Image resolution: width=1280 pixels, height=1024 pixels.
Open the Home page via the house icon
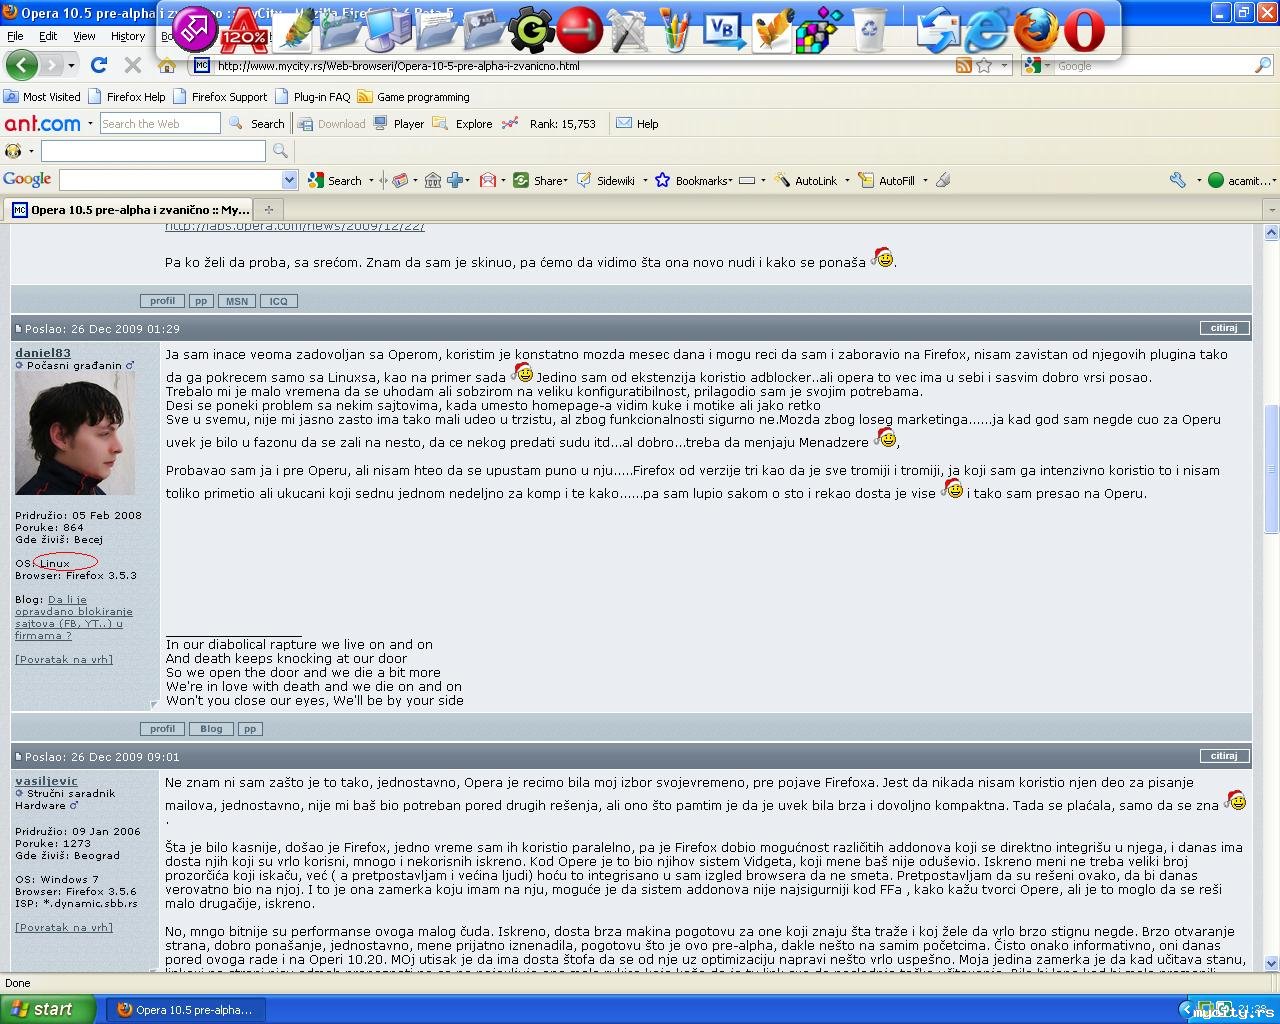pos(167,65)
